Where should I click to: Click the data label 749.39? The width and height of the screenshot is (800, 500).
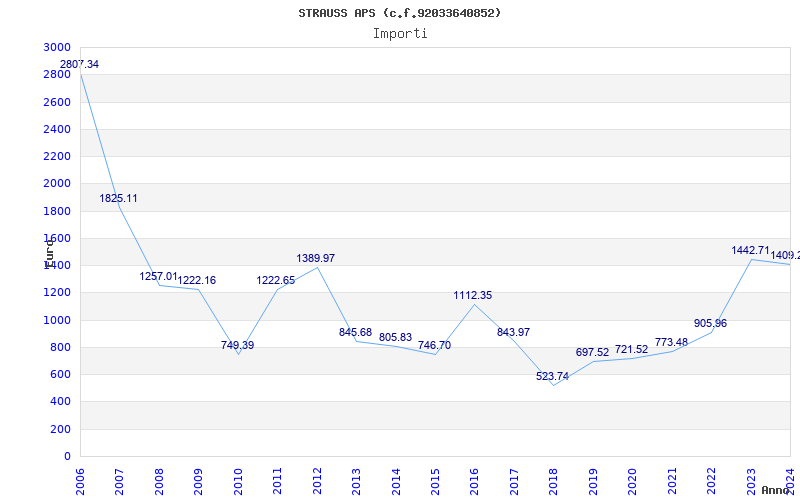click(x=237, y=345)
